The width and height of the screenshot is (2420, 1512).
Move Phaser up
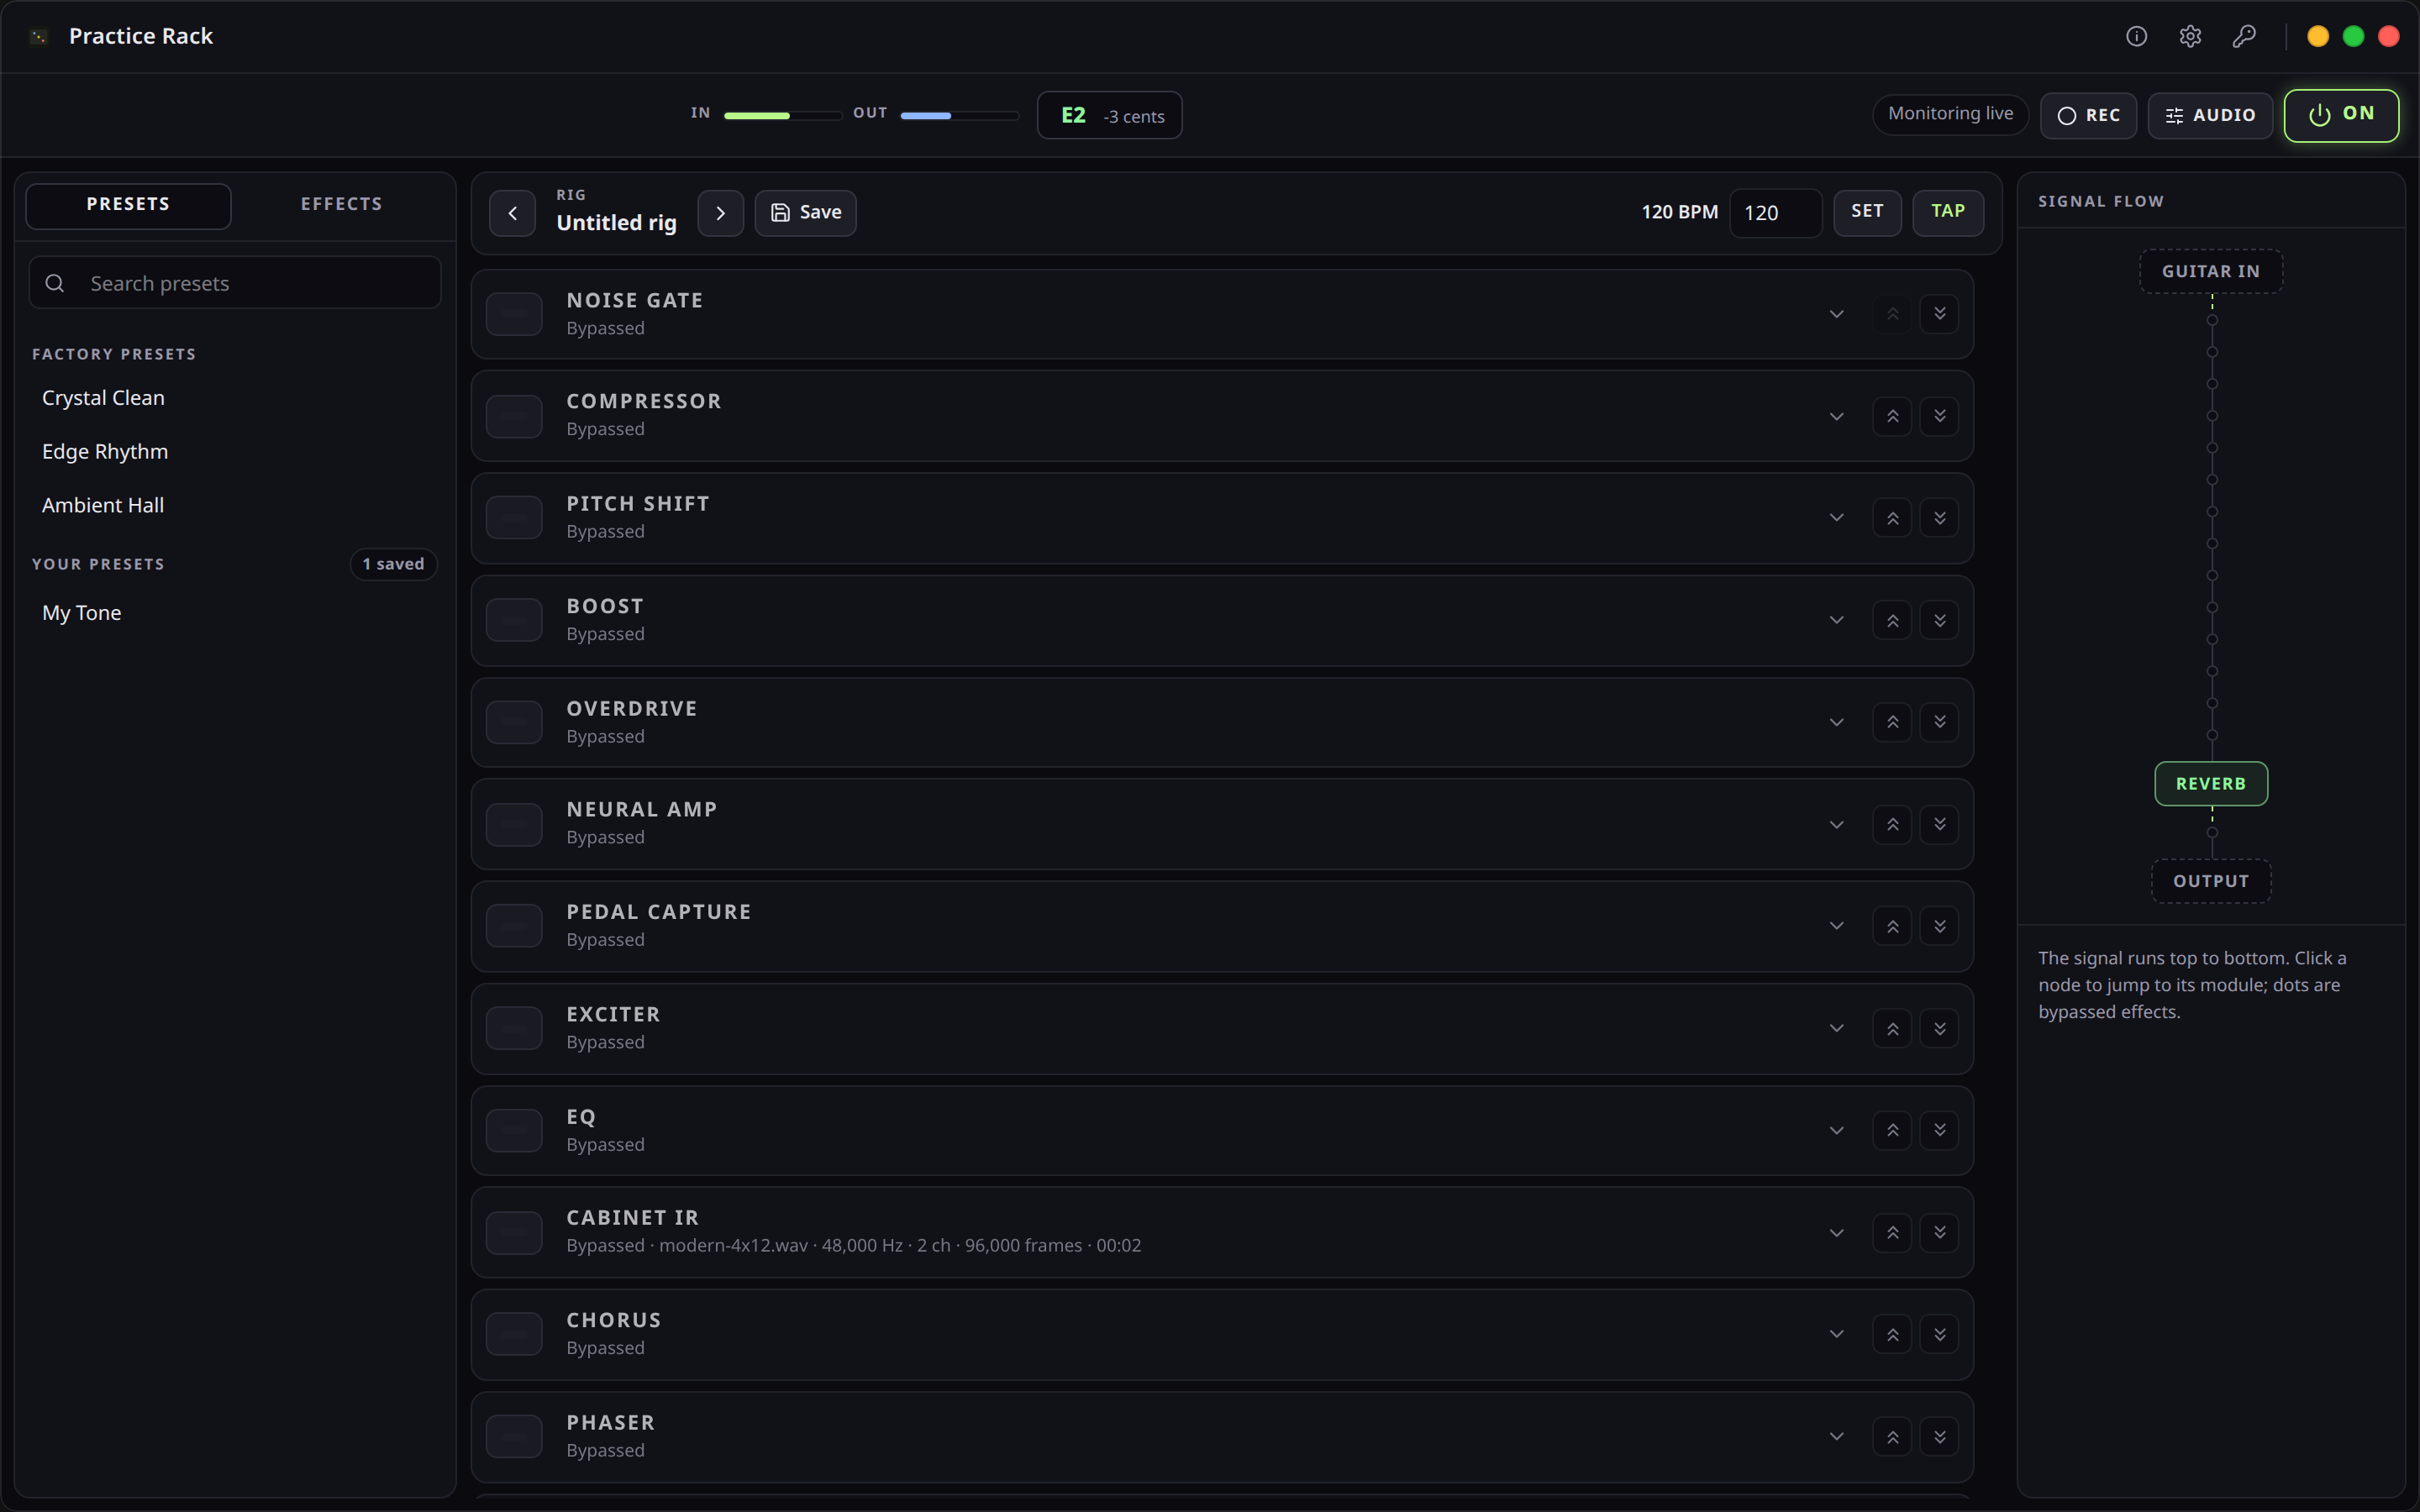tap(1892, 1437)
